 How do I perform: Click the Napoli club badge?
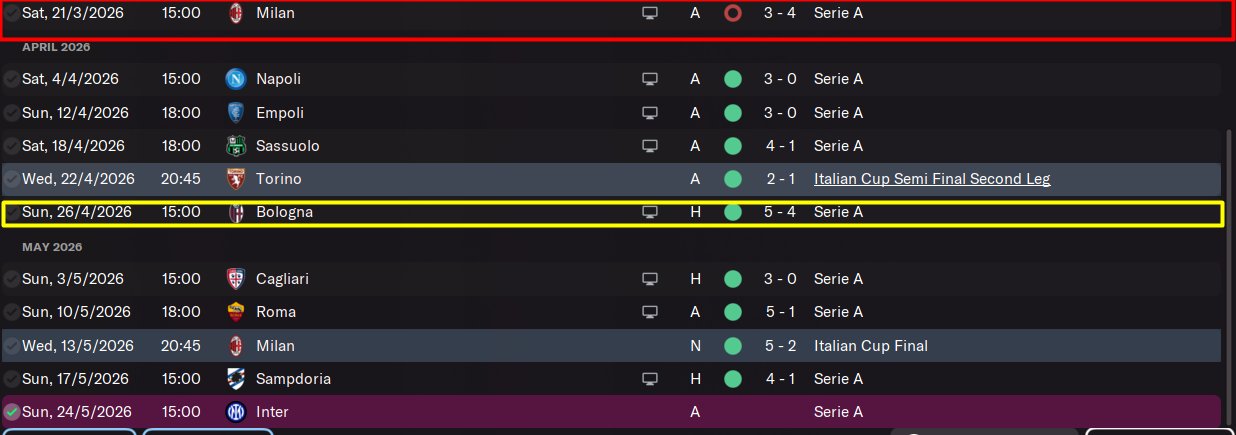pos(236,79)
